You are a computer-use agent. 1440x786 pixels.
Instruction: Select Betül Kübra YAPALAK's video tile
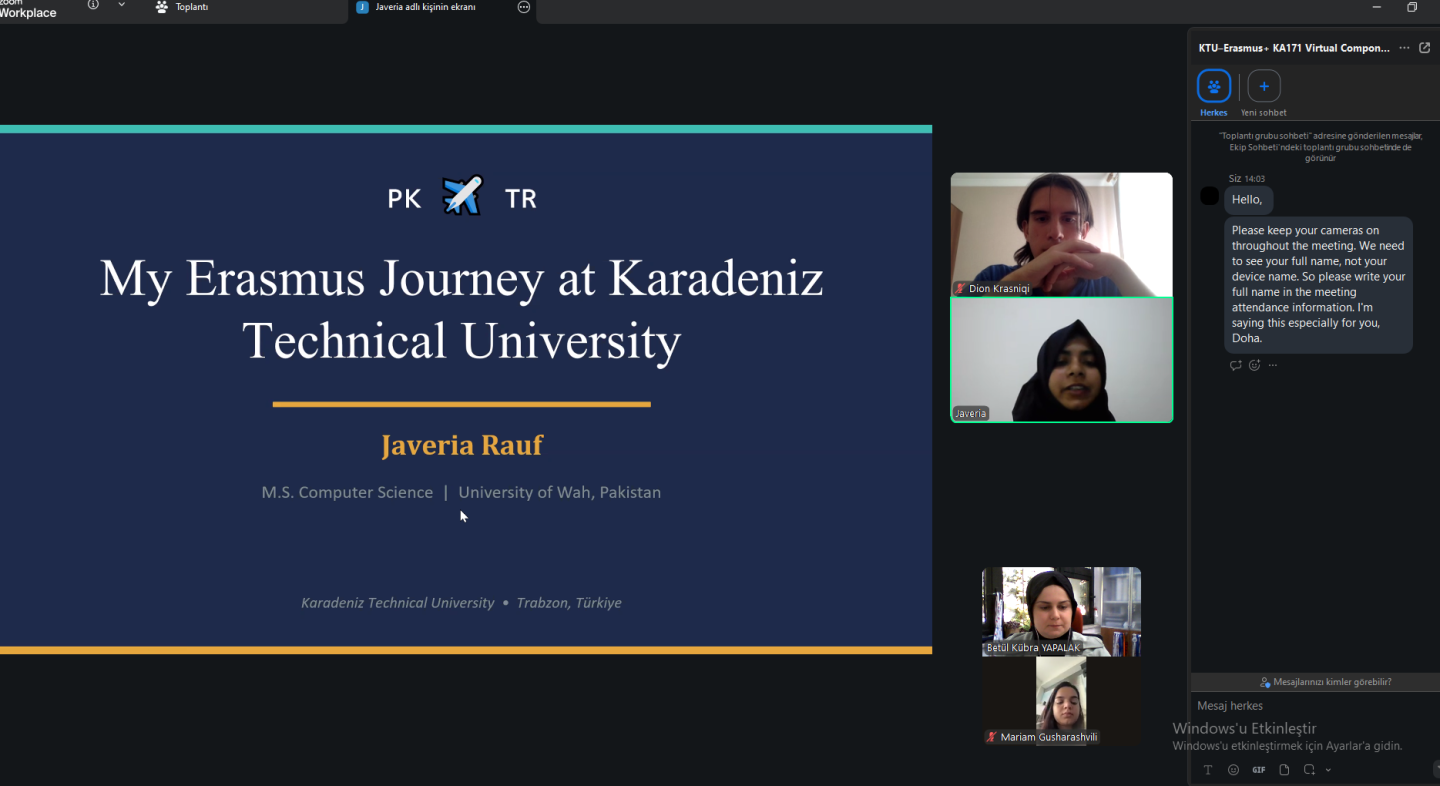click(1061, 612)
